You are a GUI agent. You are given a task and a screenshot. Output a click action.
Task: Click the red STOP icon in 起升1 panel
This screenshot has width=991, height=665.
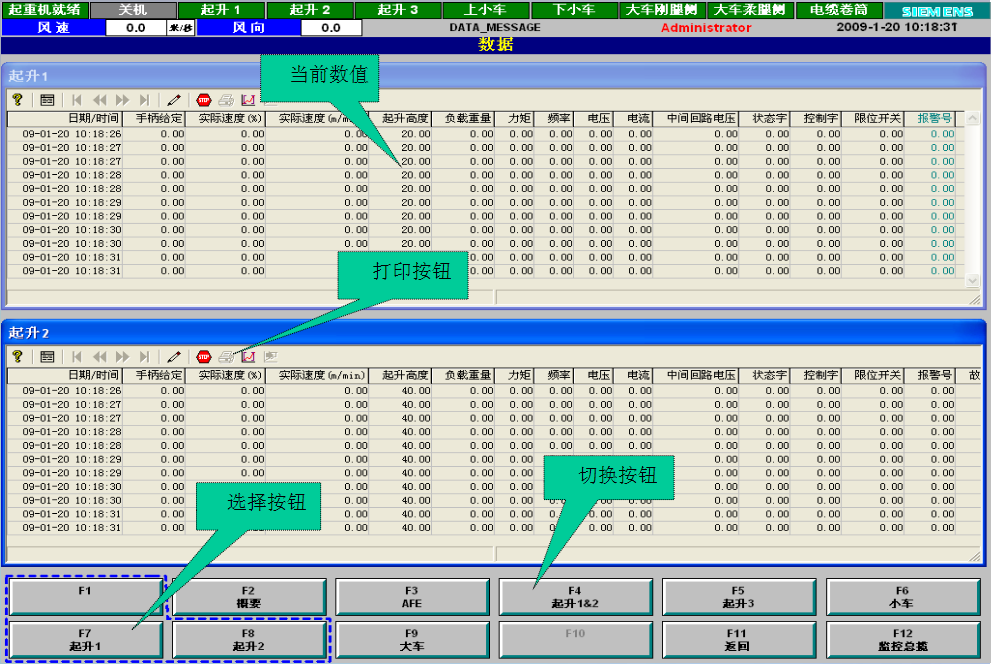point(204,100)
